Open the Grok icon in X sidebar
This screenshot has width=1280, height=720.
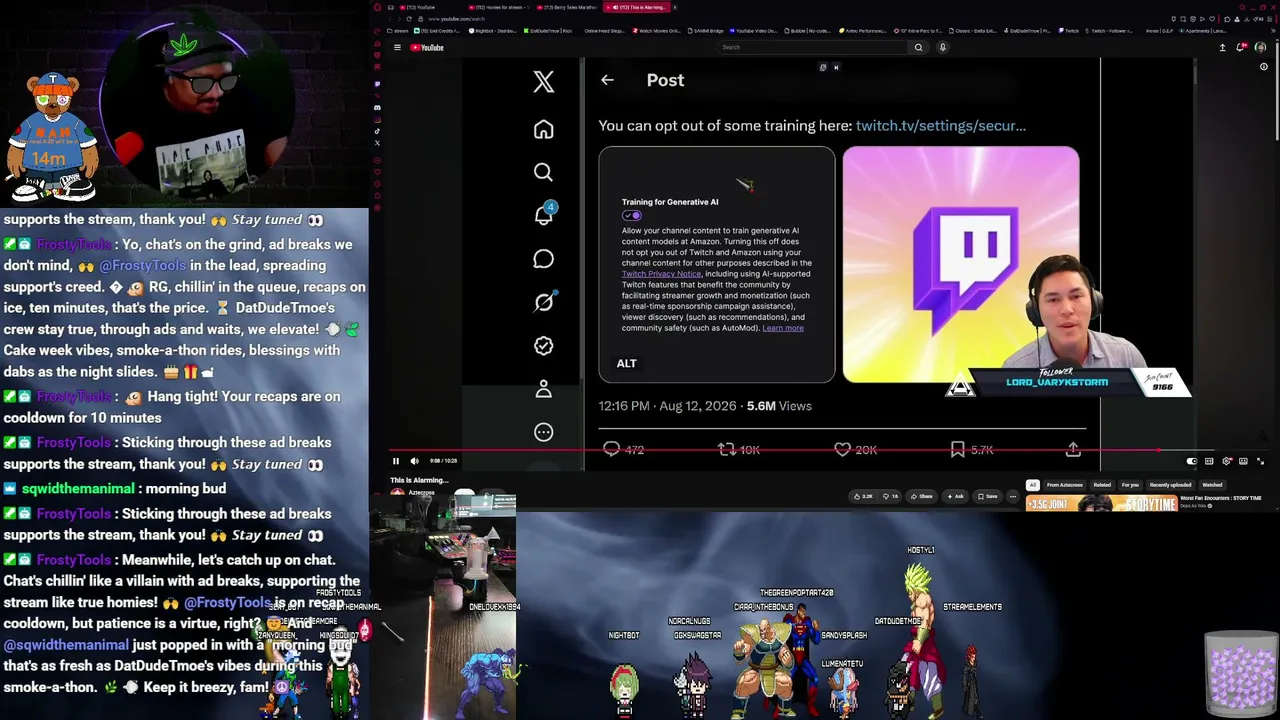543,302
